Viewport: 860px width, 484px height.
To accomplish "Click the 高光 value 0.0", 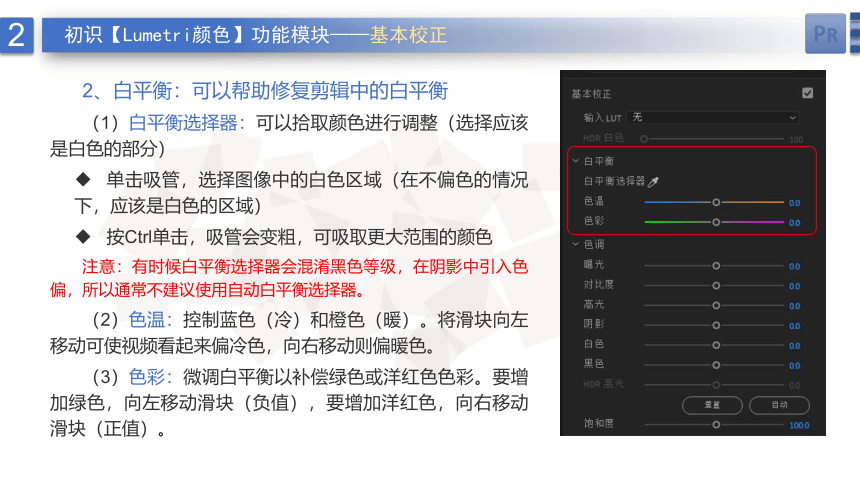I will (794, 306).
